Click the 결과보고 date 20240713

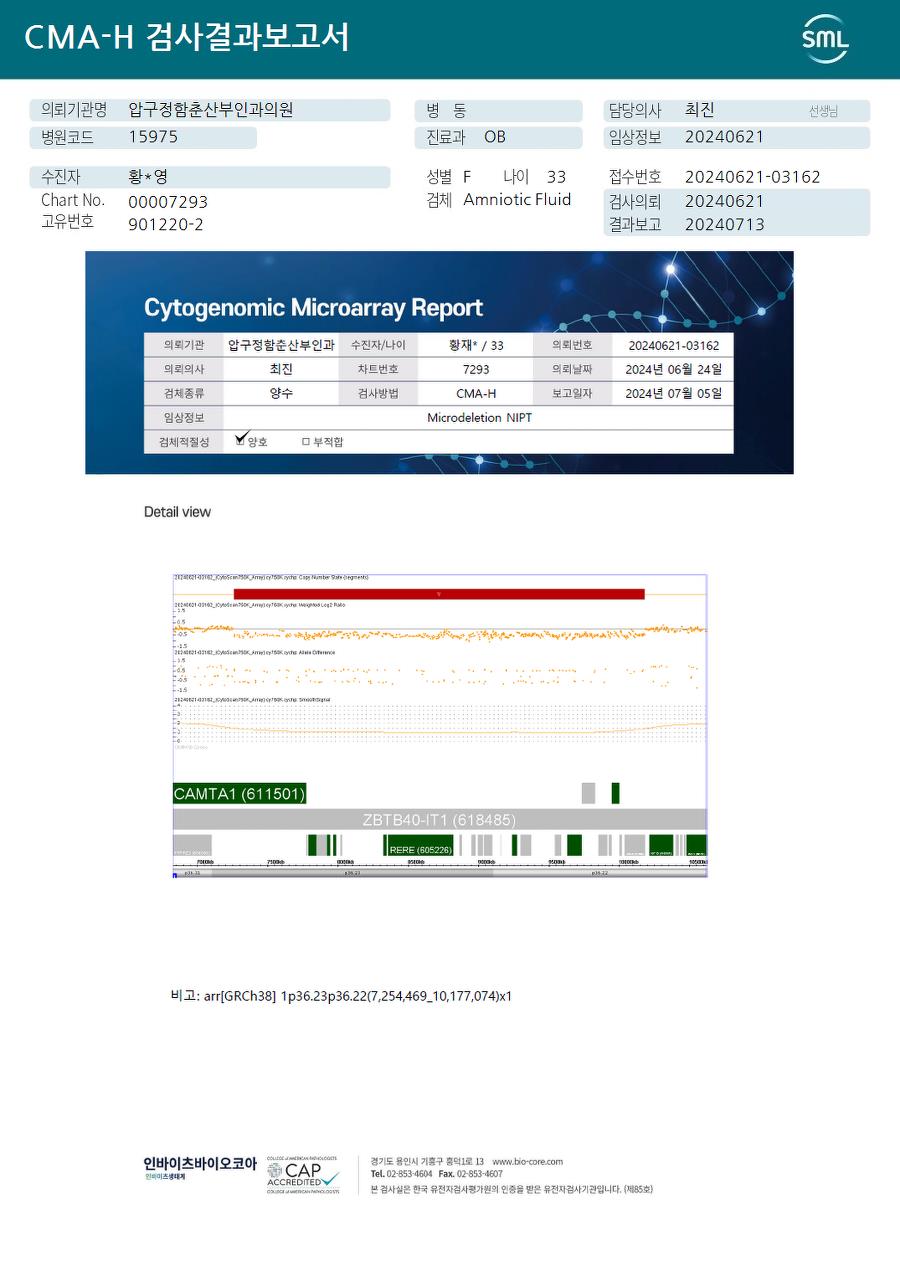pyautogui.click(x=725, y=224)
